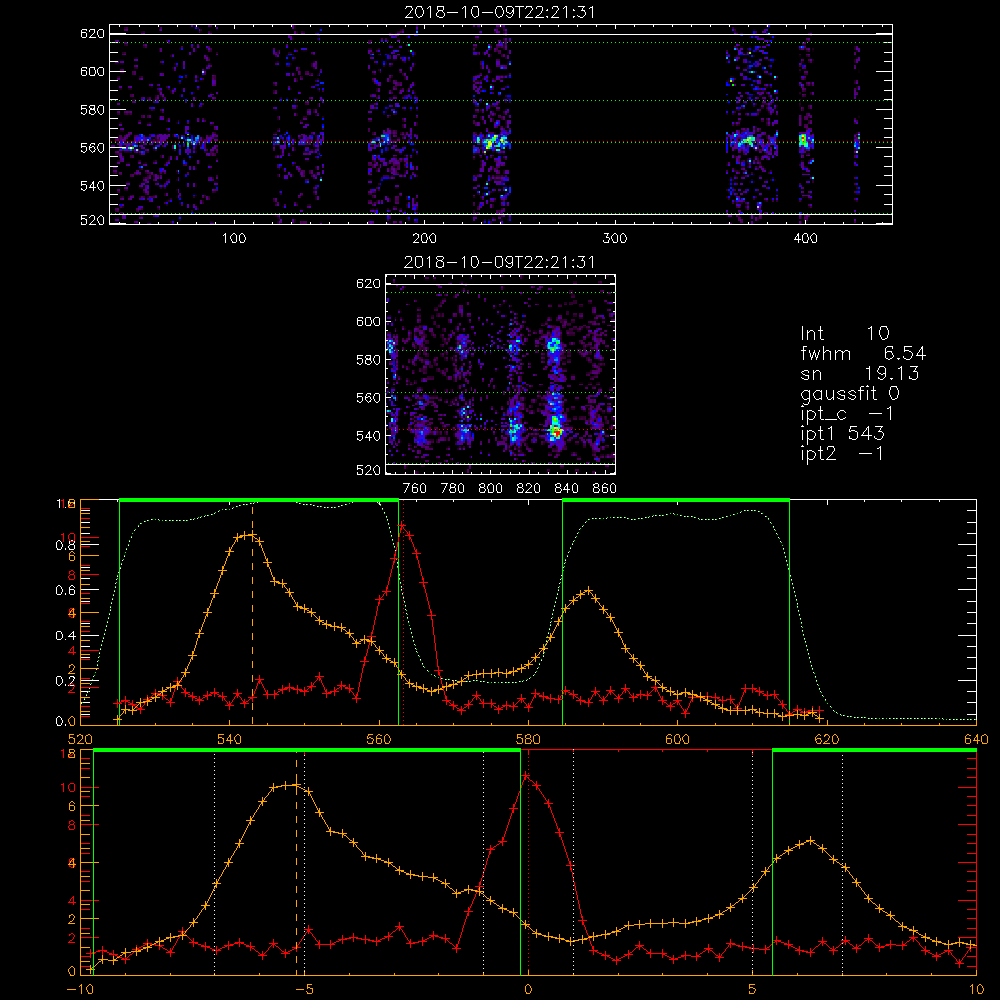1000x1000 pixels.
Task: Click the 'Int 10' value
Action: (844, 333)
